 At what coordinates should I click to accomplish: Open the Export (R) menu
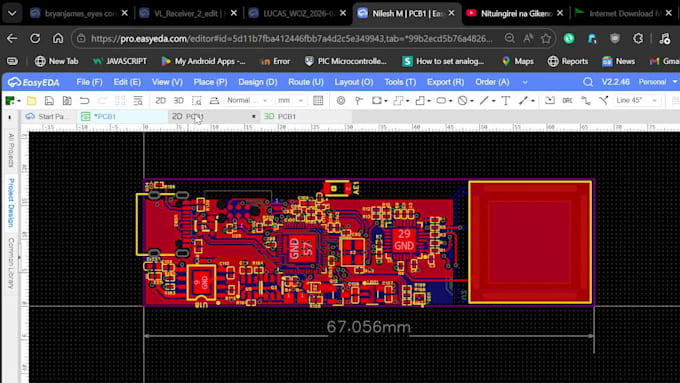click(x=445, y=82)
